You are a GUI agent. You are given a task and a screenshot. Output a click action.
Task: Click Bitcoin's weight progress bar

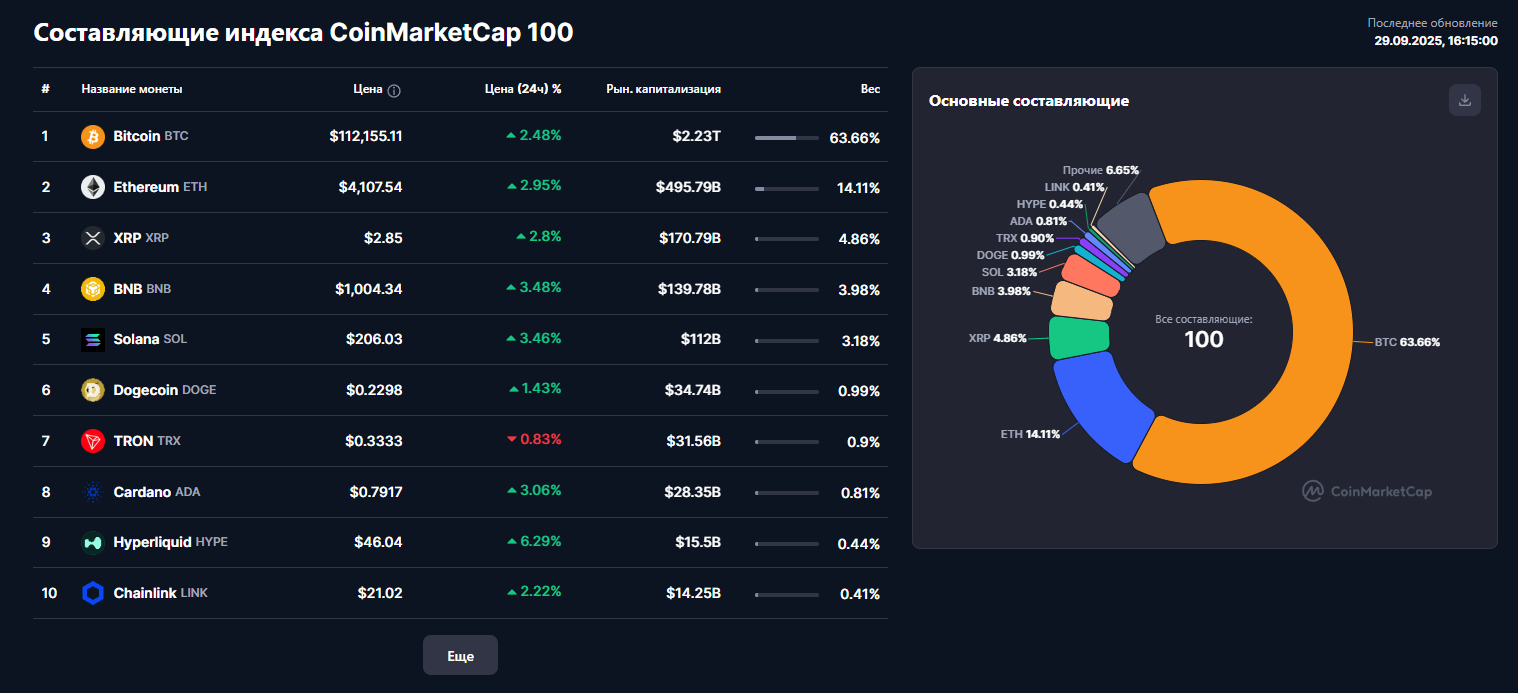(x=786, y=138)
